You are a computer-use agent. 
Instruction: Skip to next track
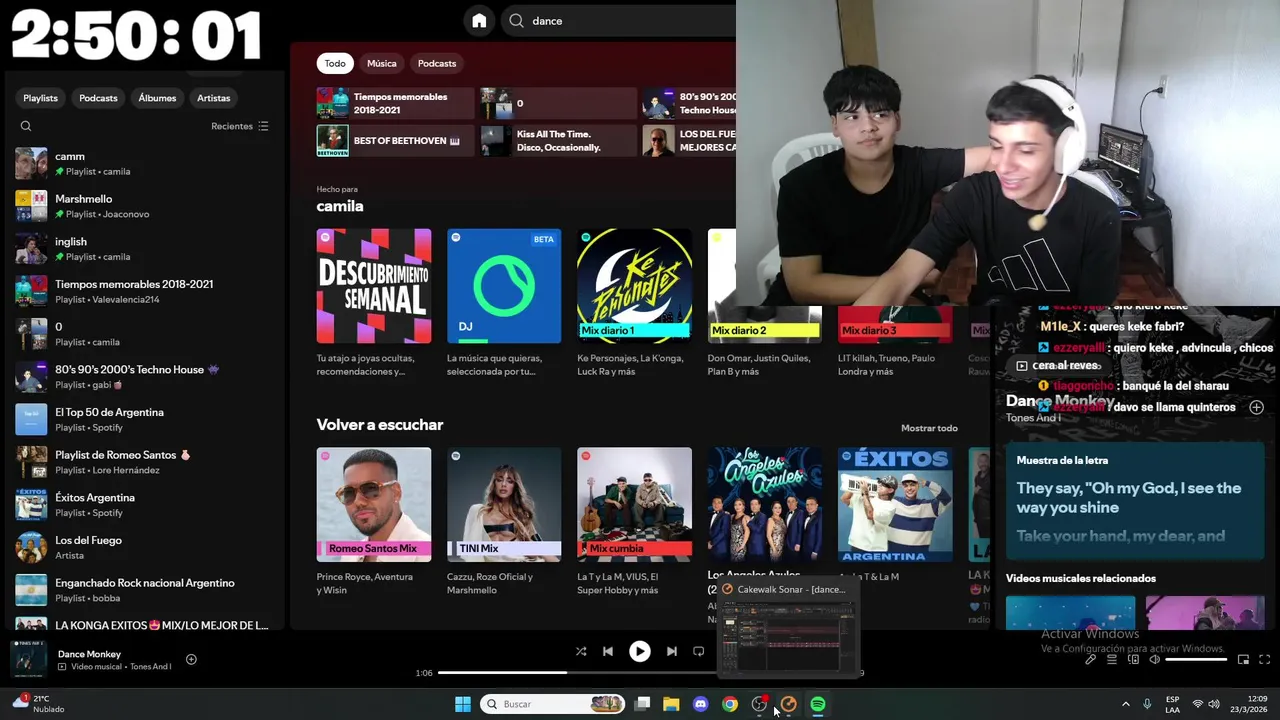[672, 651]
